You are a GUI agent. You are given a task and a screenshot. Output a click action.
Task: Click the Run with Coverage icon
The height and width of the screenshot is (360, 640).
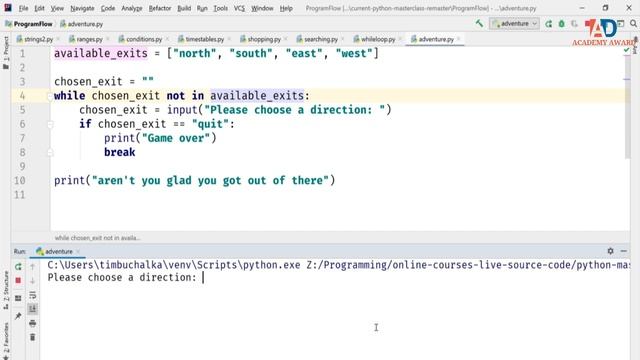[x=575, y=24]
